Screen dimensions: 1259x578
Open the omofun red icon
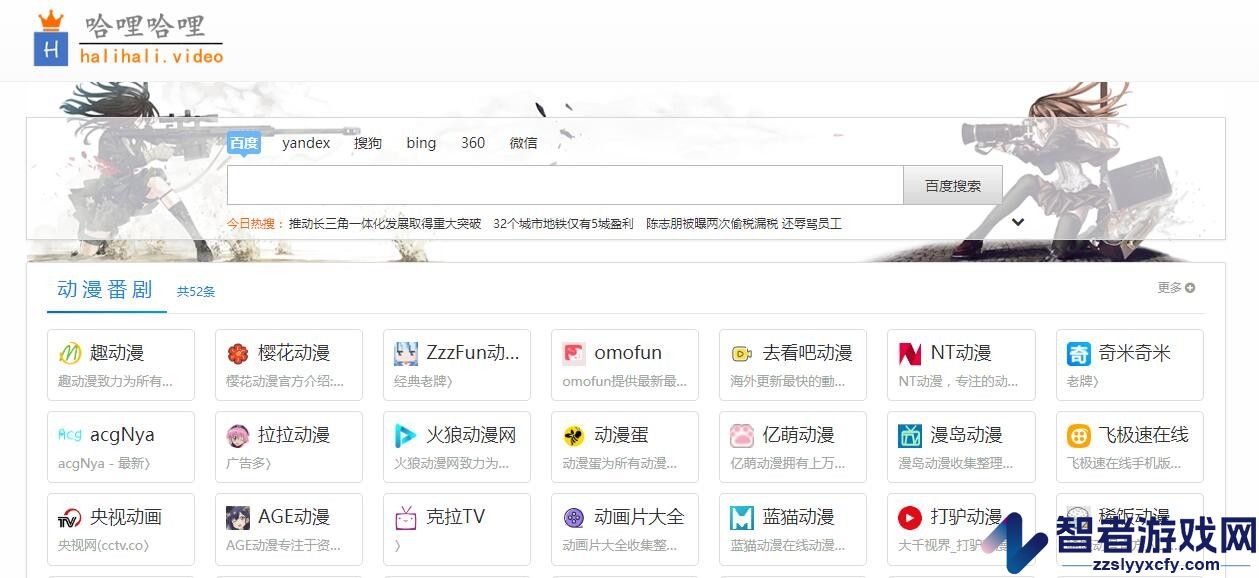click(x=574, y=353)
